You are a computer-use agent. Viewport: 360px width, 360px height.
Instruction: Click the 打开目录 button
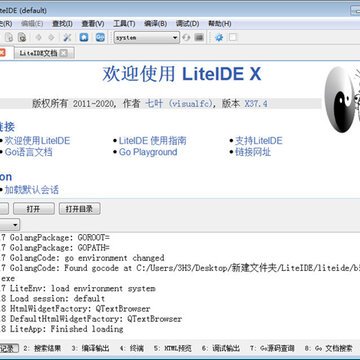tap(79, 209)
